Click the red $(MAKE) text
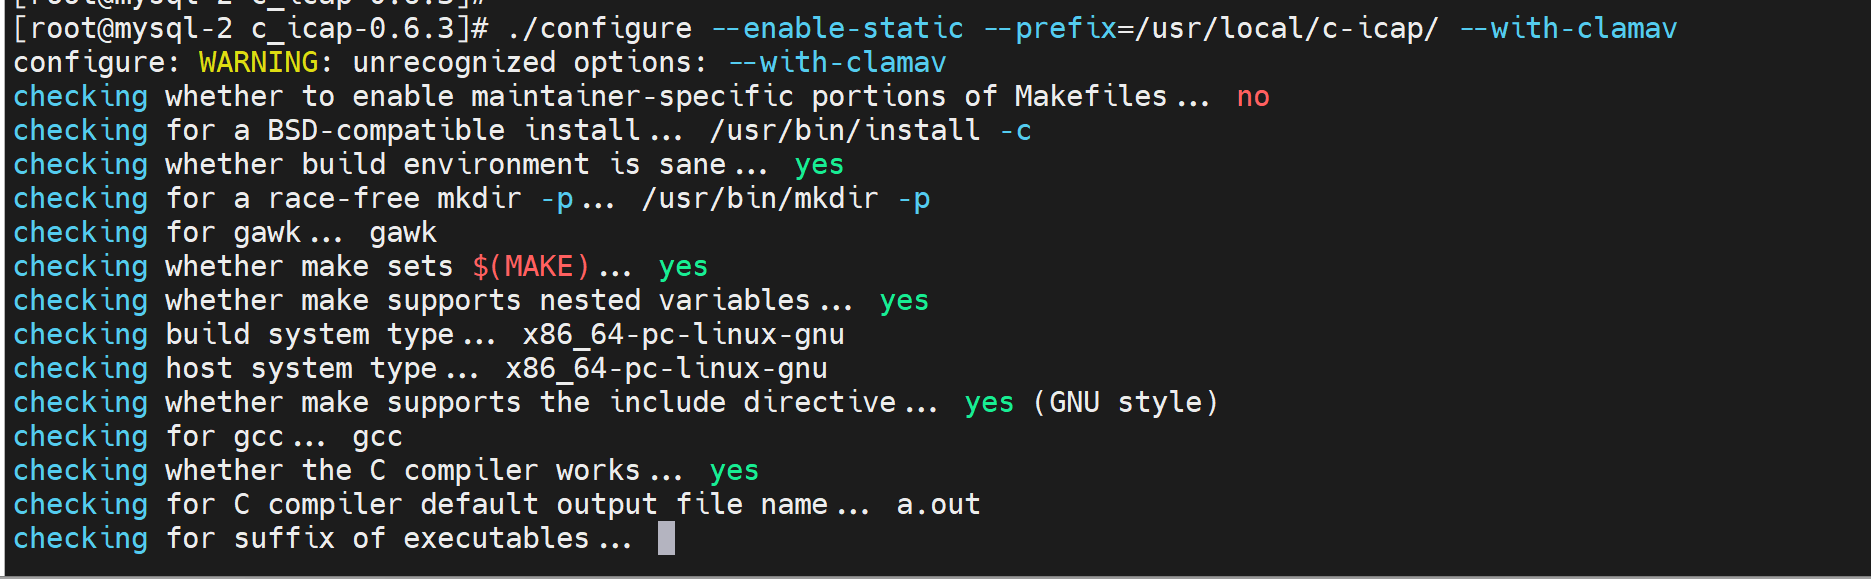This screenshot has width=1871, height=579. (530, 266)
